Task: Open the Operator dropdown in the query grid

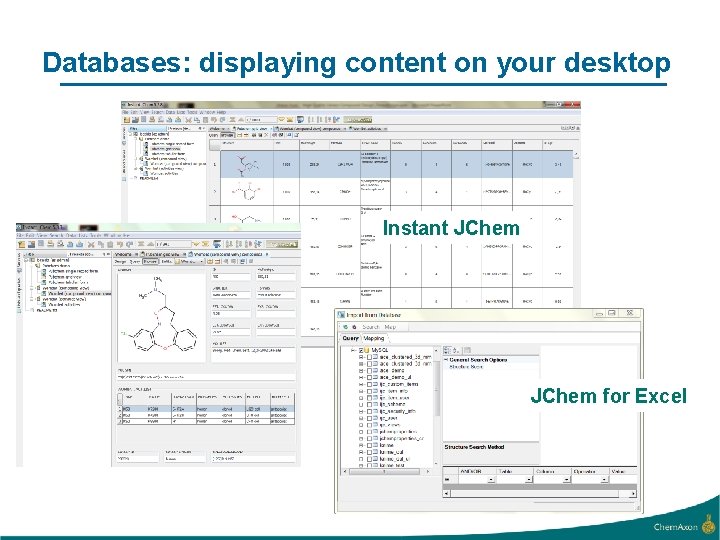Action: [604, 479]
